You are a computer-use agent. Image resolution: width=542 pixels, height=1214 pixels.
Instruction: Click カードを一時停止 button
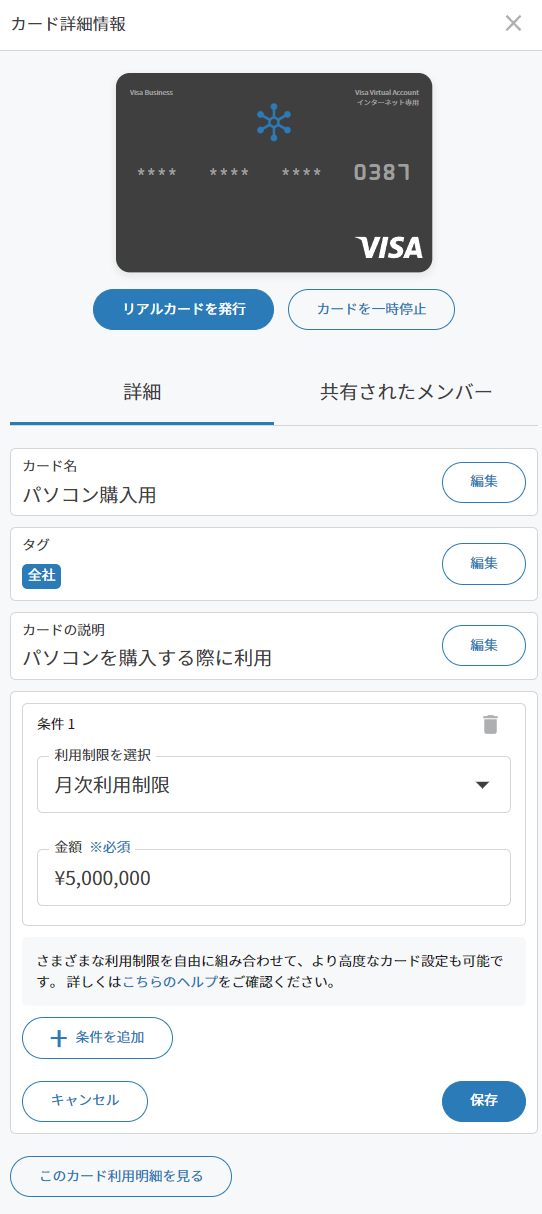(x=371, y=309)
